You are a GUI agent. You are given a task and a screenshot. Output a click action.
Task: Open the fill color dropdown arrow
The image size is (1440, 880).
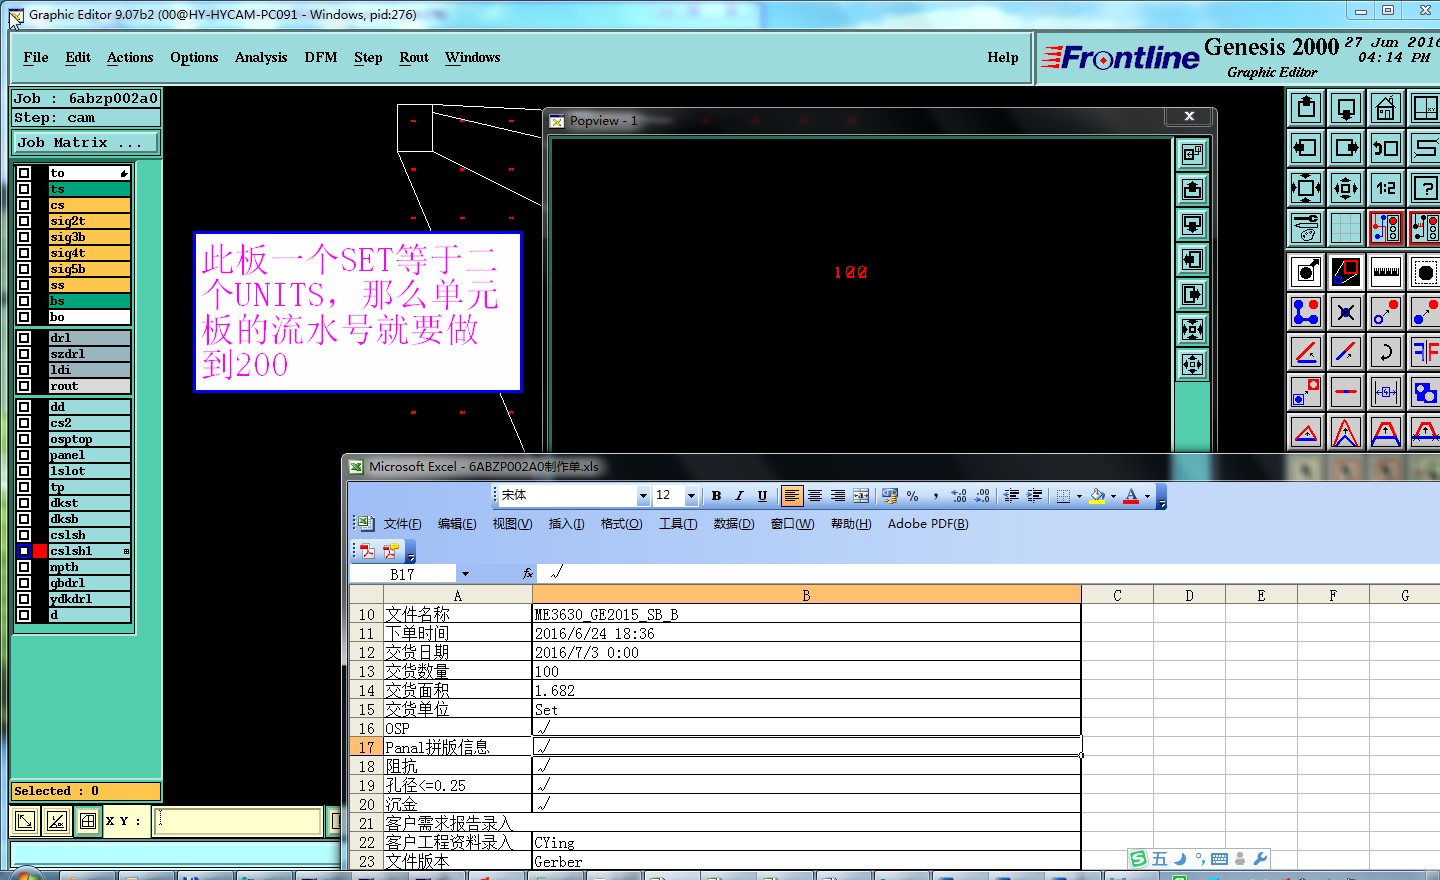click(1113, 496)
